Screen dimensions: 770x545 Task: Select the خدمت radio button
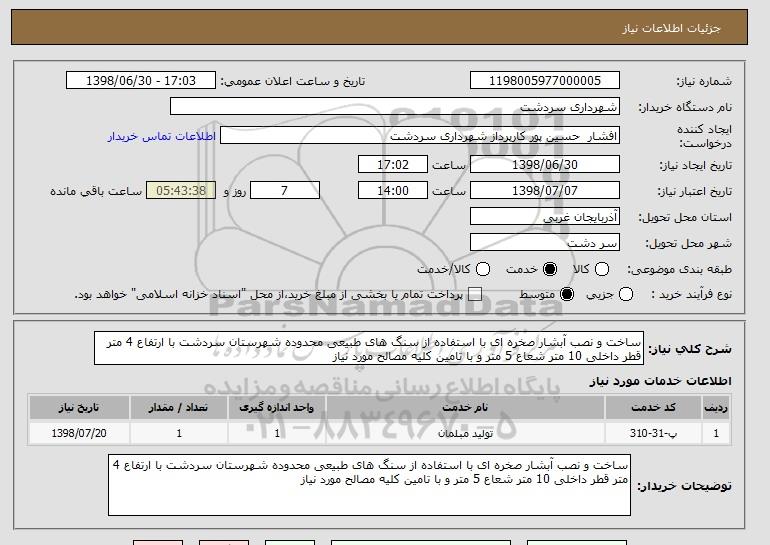(550, 269)
